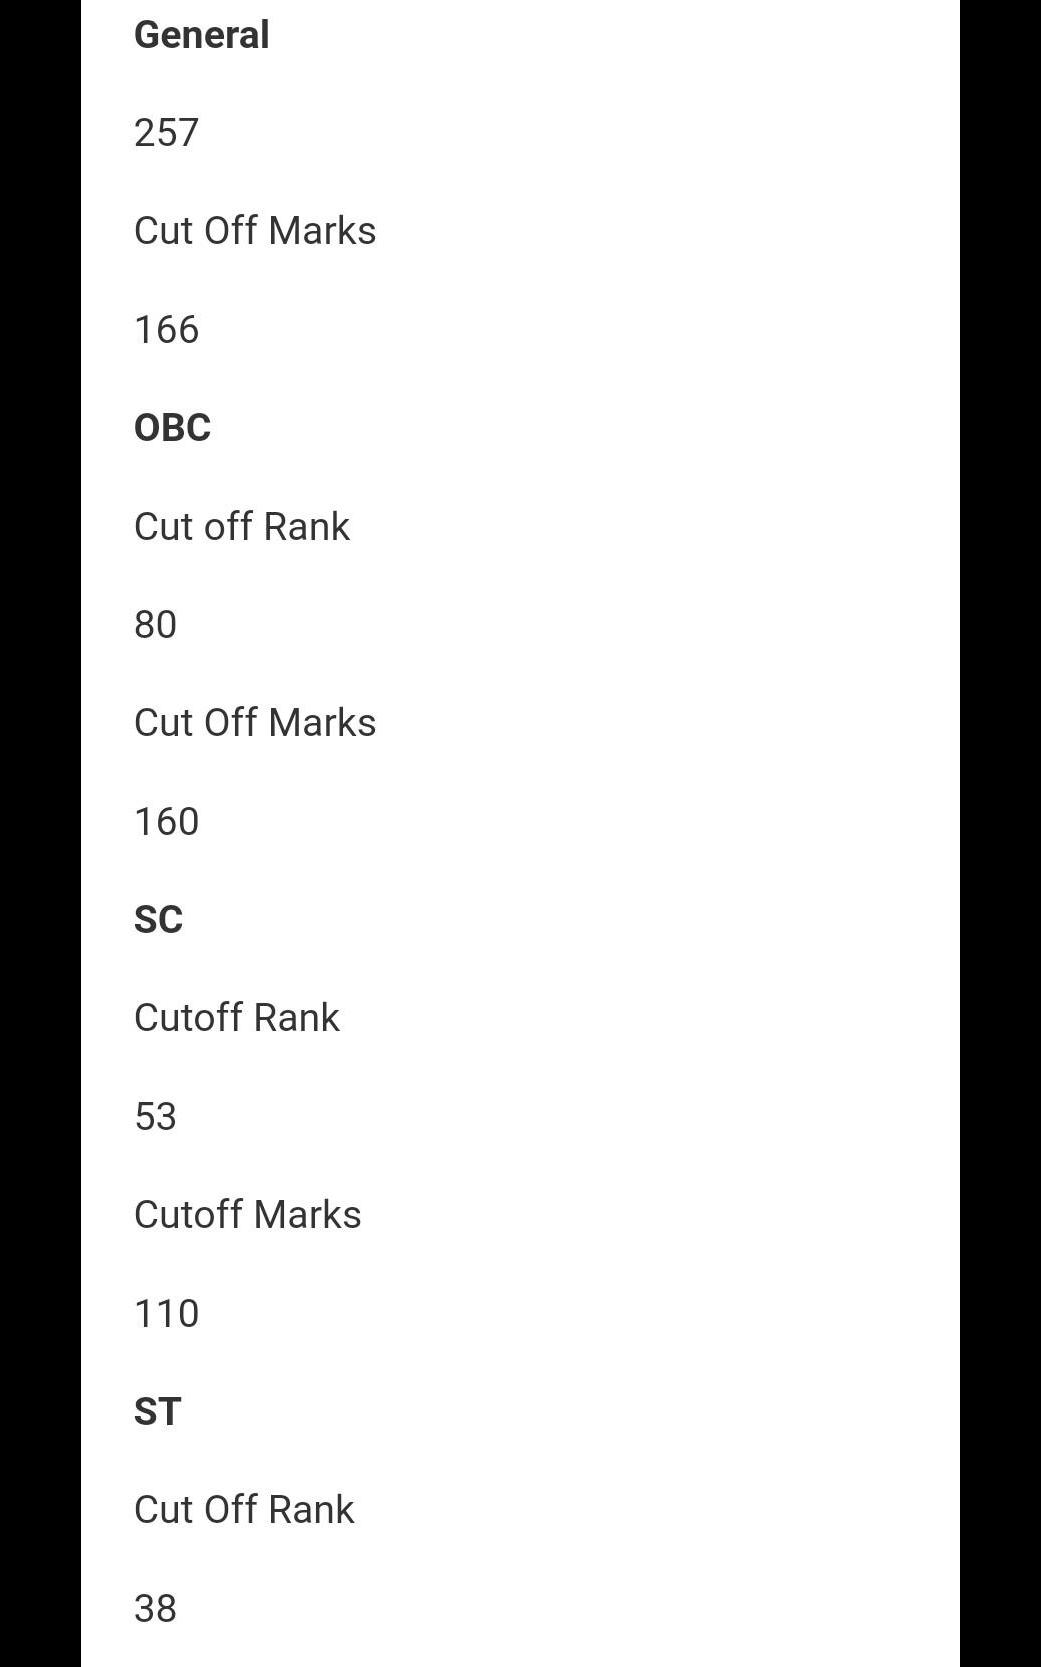This screenshot has width=1041, height=1667.
Task: Click the black margin left of the page
Action: pos(40,800)
